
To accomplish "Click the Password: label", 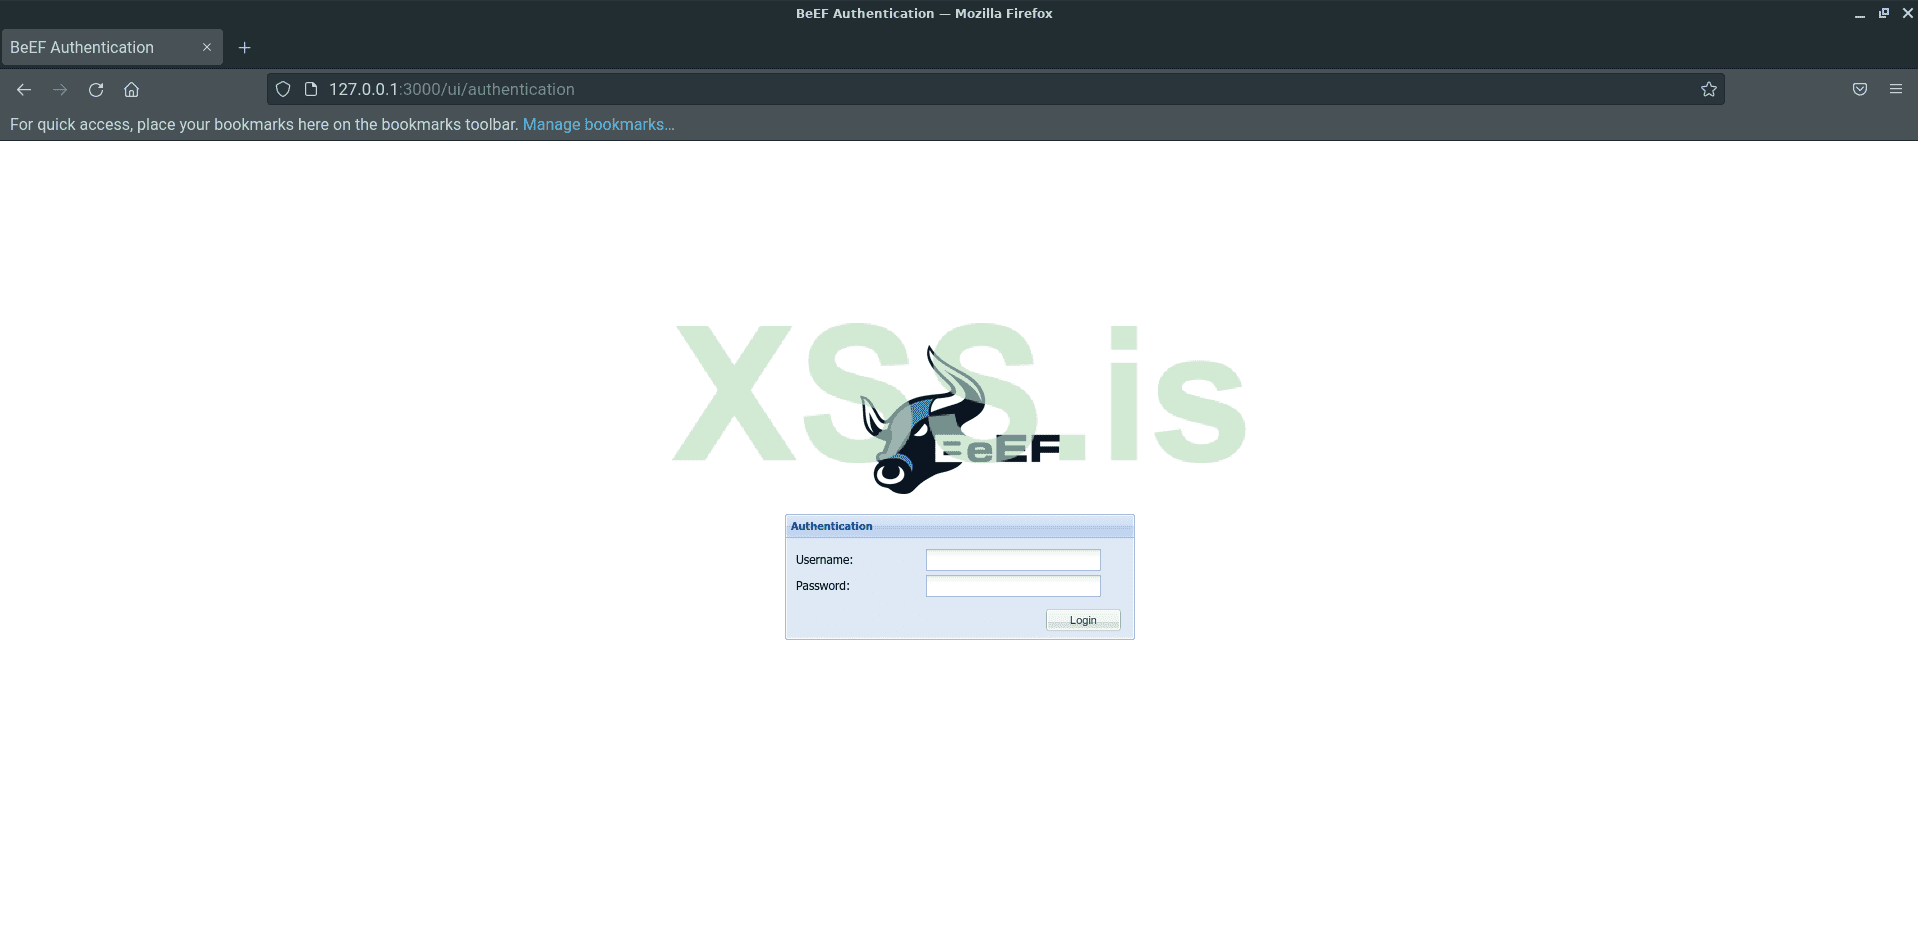I will pos(822,586).
